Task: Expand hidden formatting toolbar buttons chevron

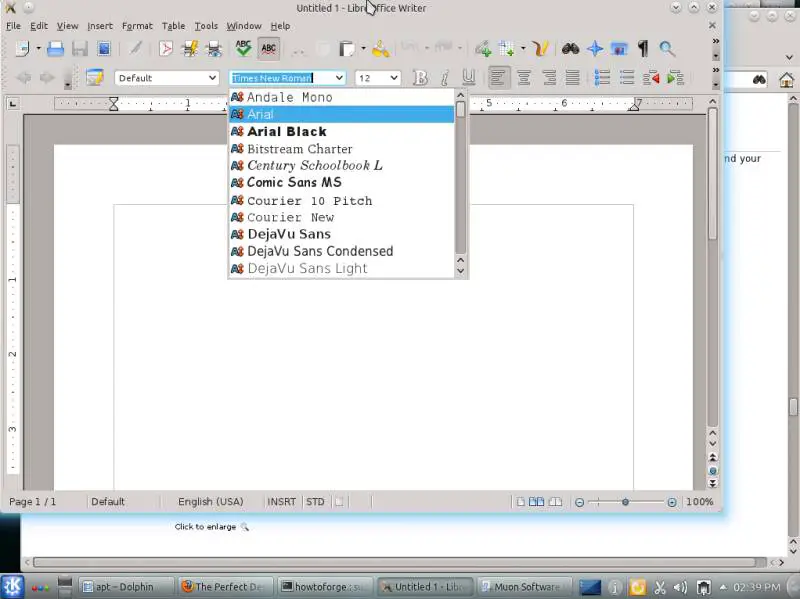Action: click(716, 70)
